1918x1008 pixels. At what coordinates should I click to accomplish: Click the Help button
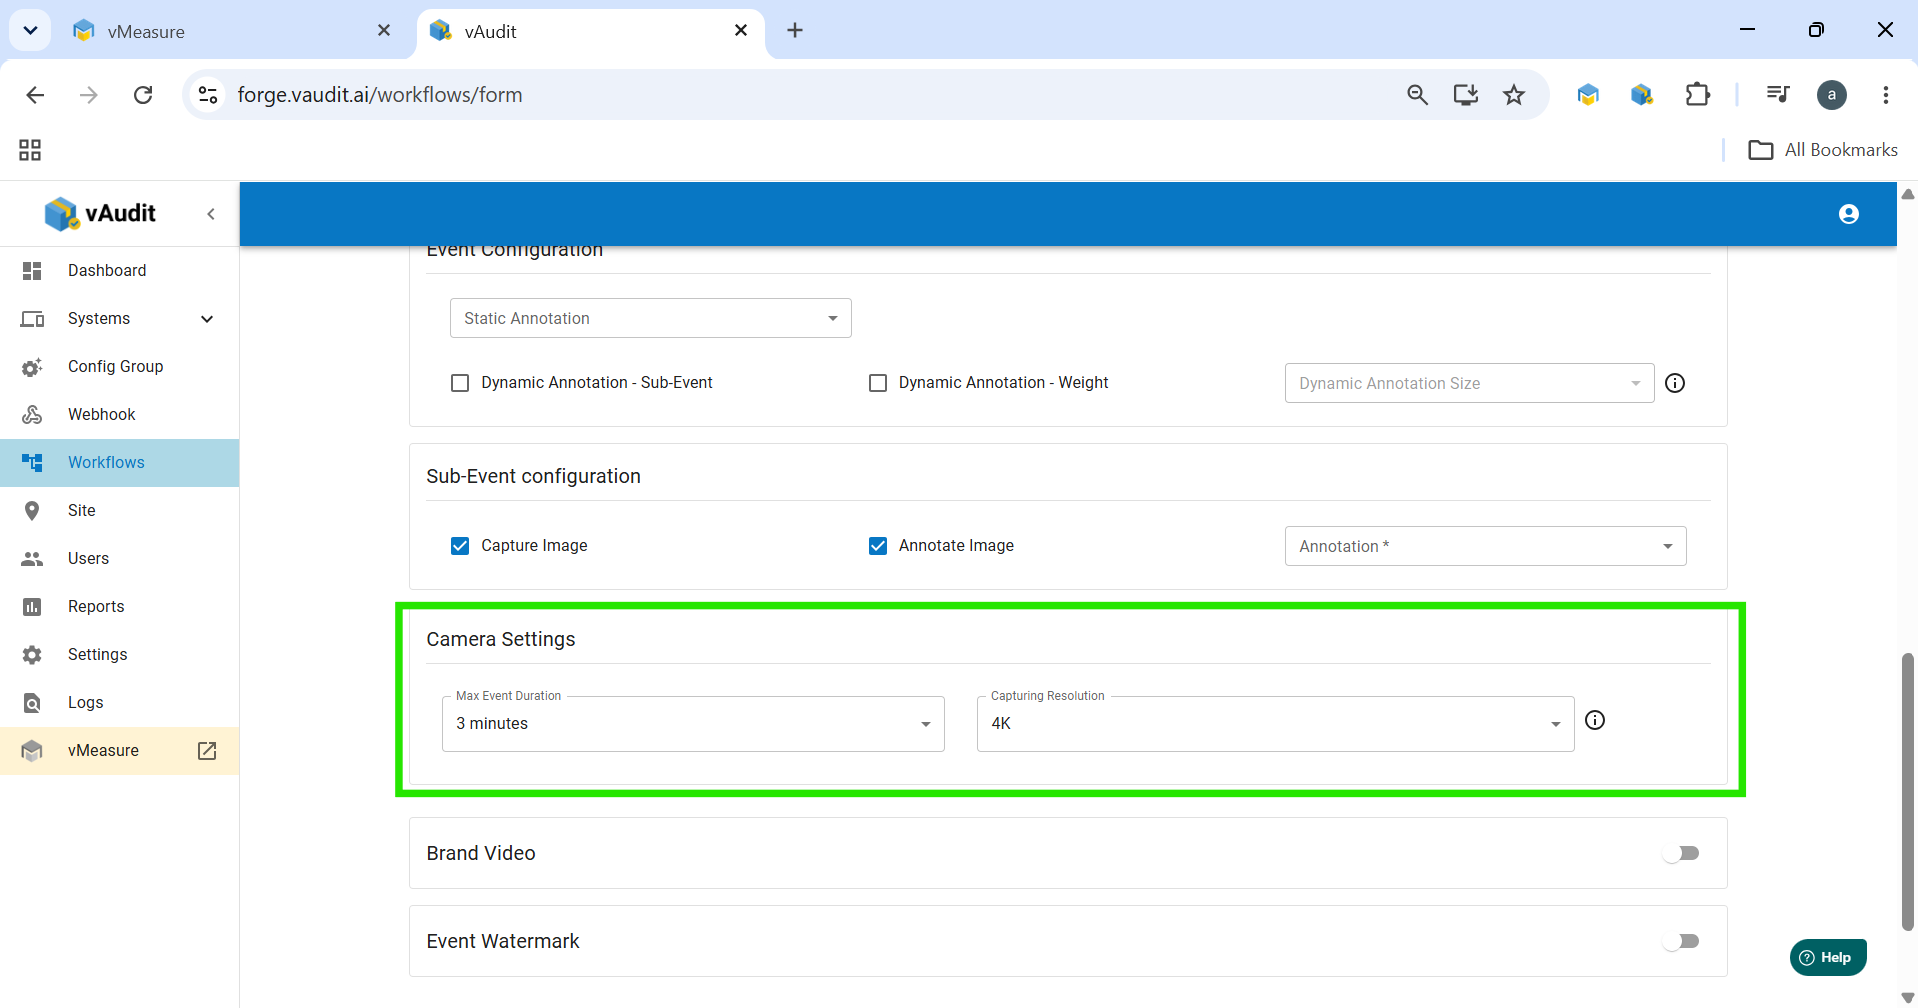(x=1828, y=957)
